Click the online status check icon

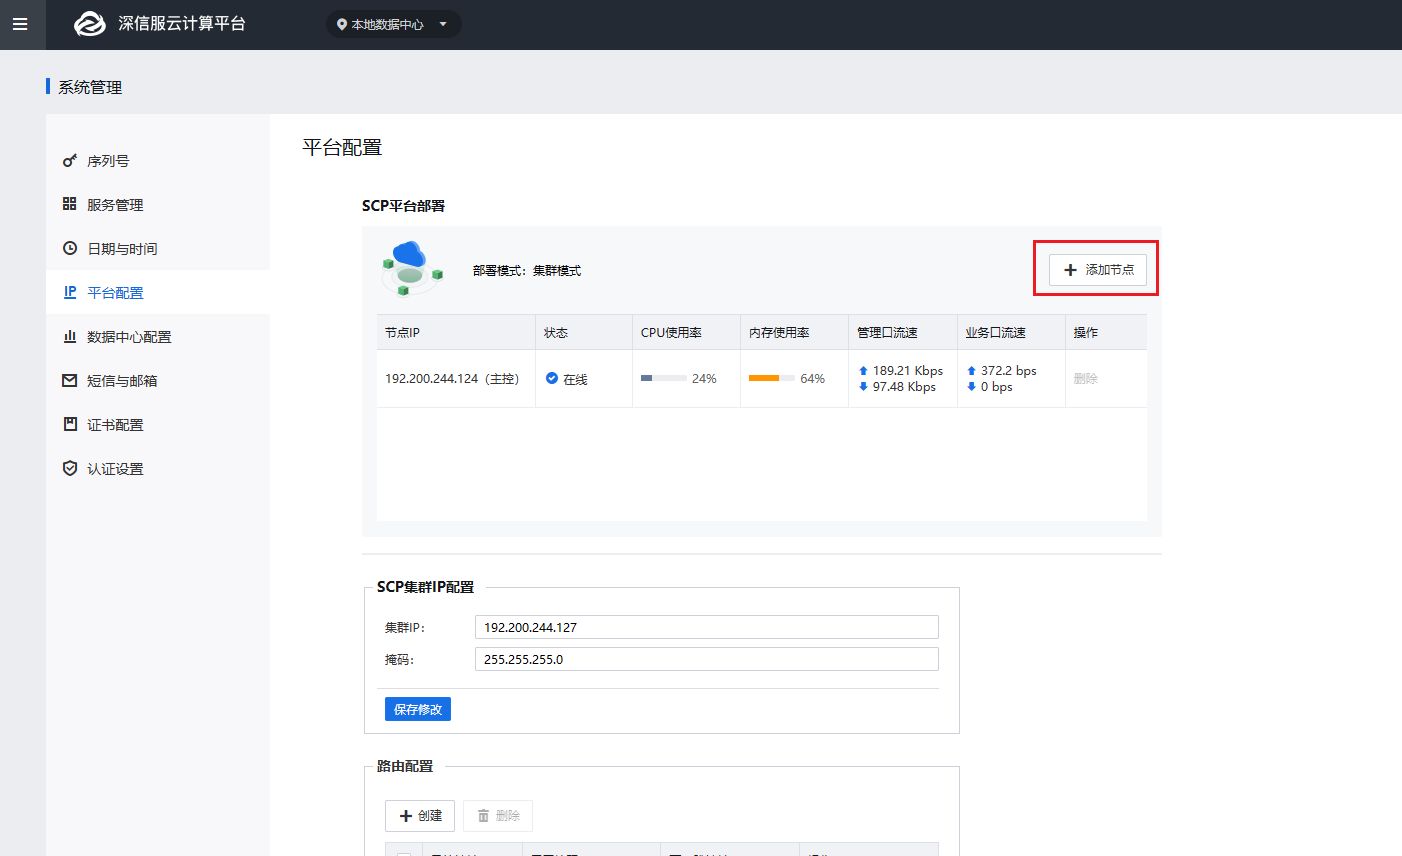[552, 378]
